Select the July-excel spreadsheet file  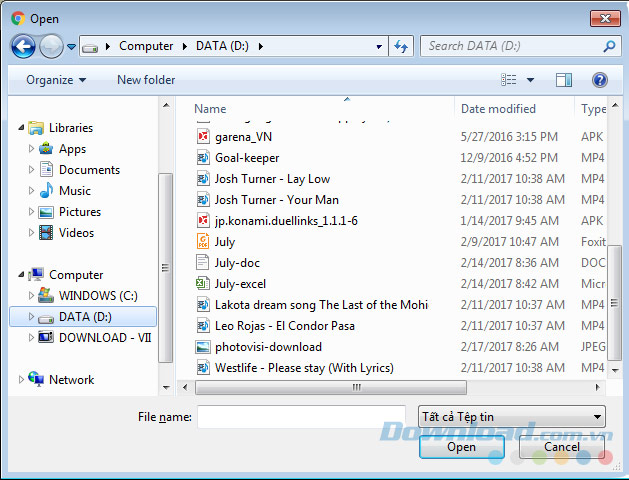pyautogui.click(x=239, y=284)
